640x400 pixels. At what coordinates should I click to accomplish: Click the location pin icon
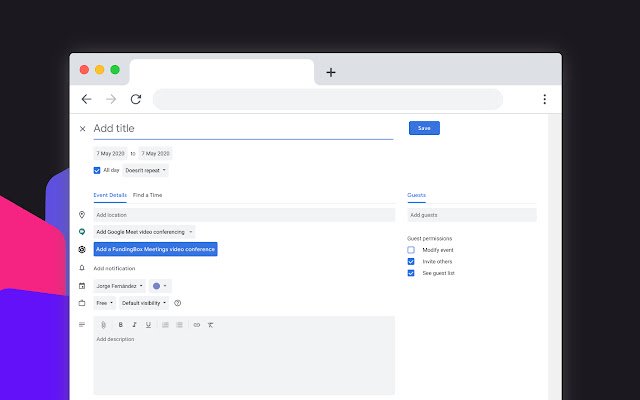coord(82,215)
